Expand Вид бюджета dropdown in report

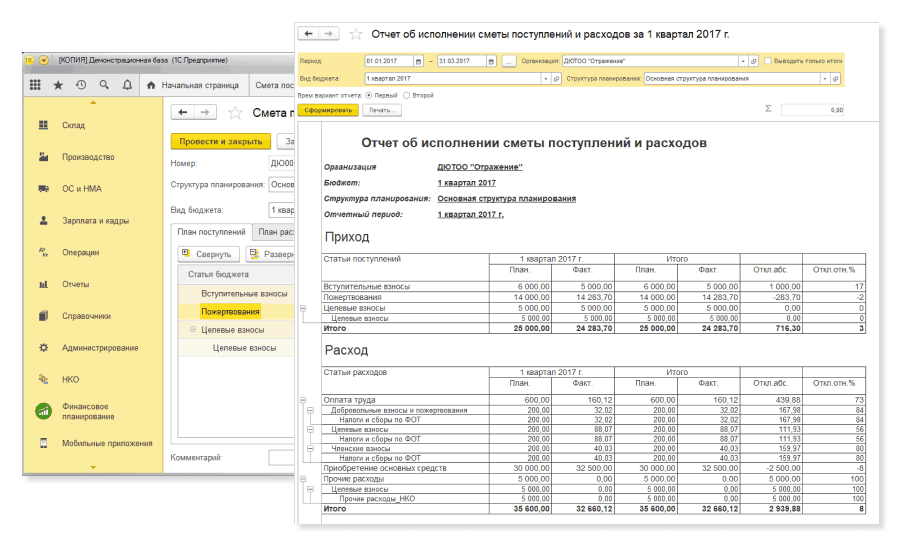tap(546, 79)
